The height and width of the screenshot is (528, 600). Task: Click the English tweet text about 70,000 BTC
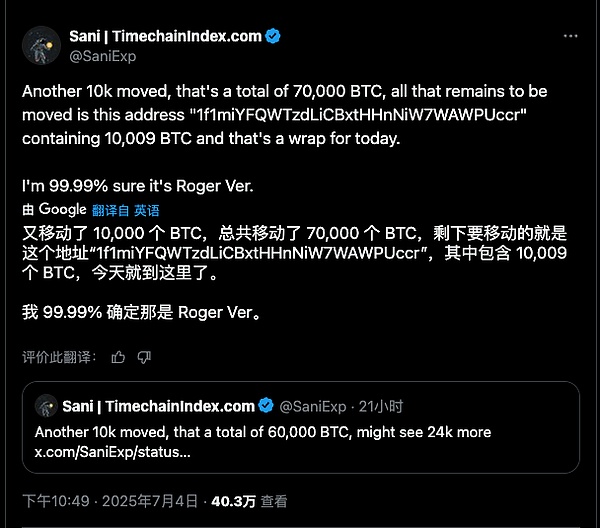280,115
